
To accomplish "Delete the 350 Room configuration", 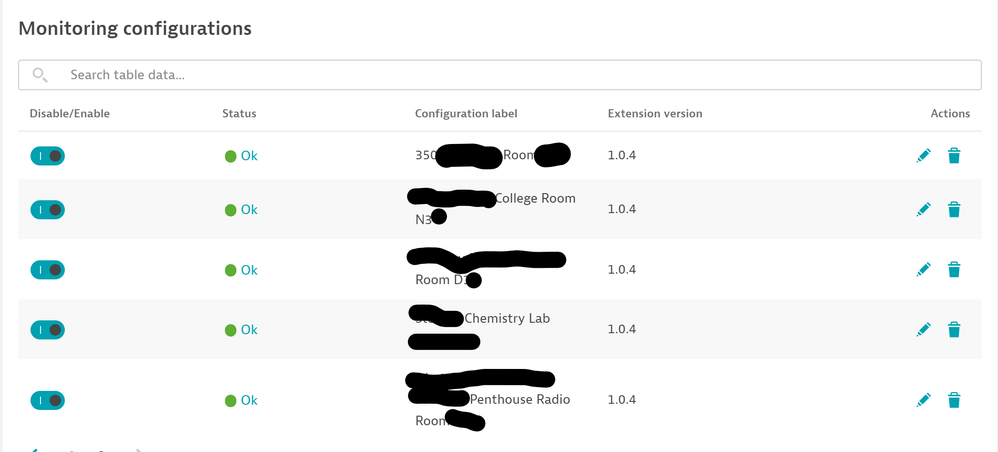I will pos(954,156).
